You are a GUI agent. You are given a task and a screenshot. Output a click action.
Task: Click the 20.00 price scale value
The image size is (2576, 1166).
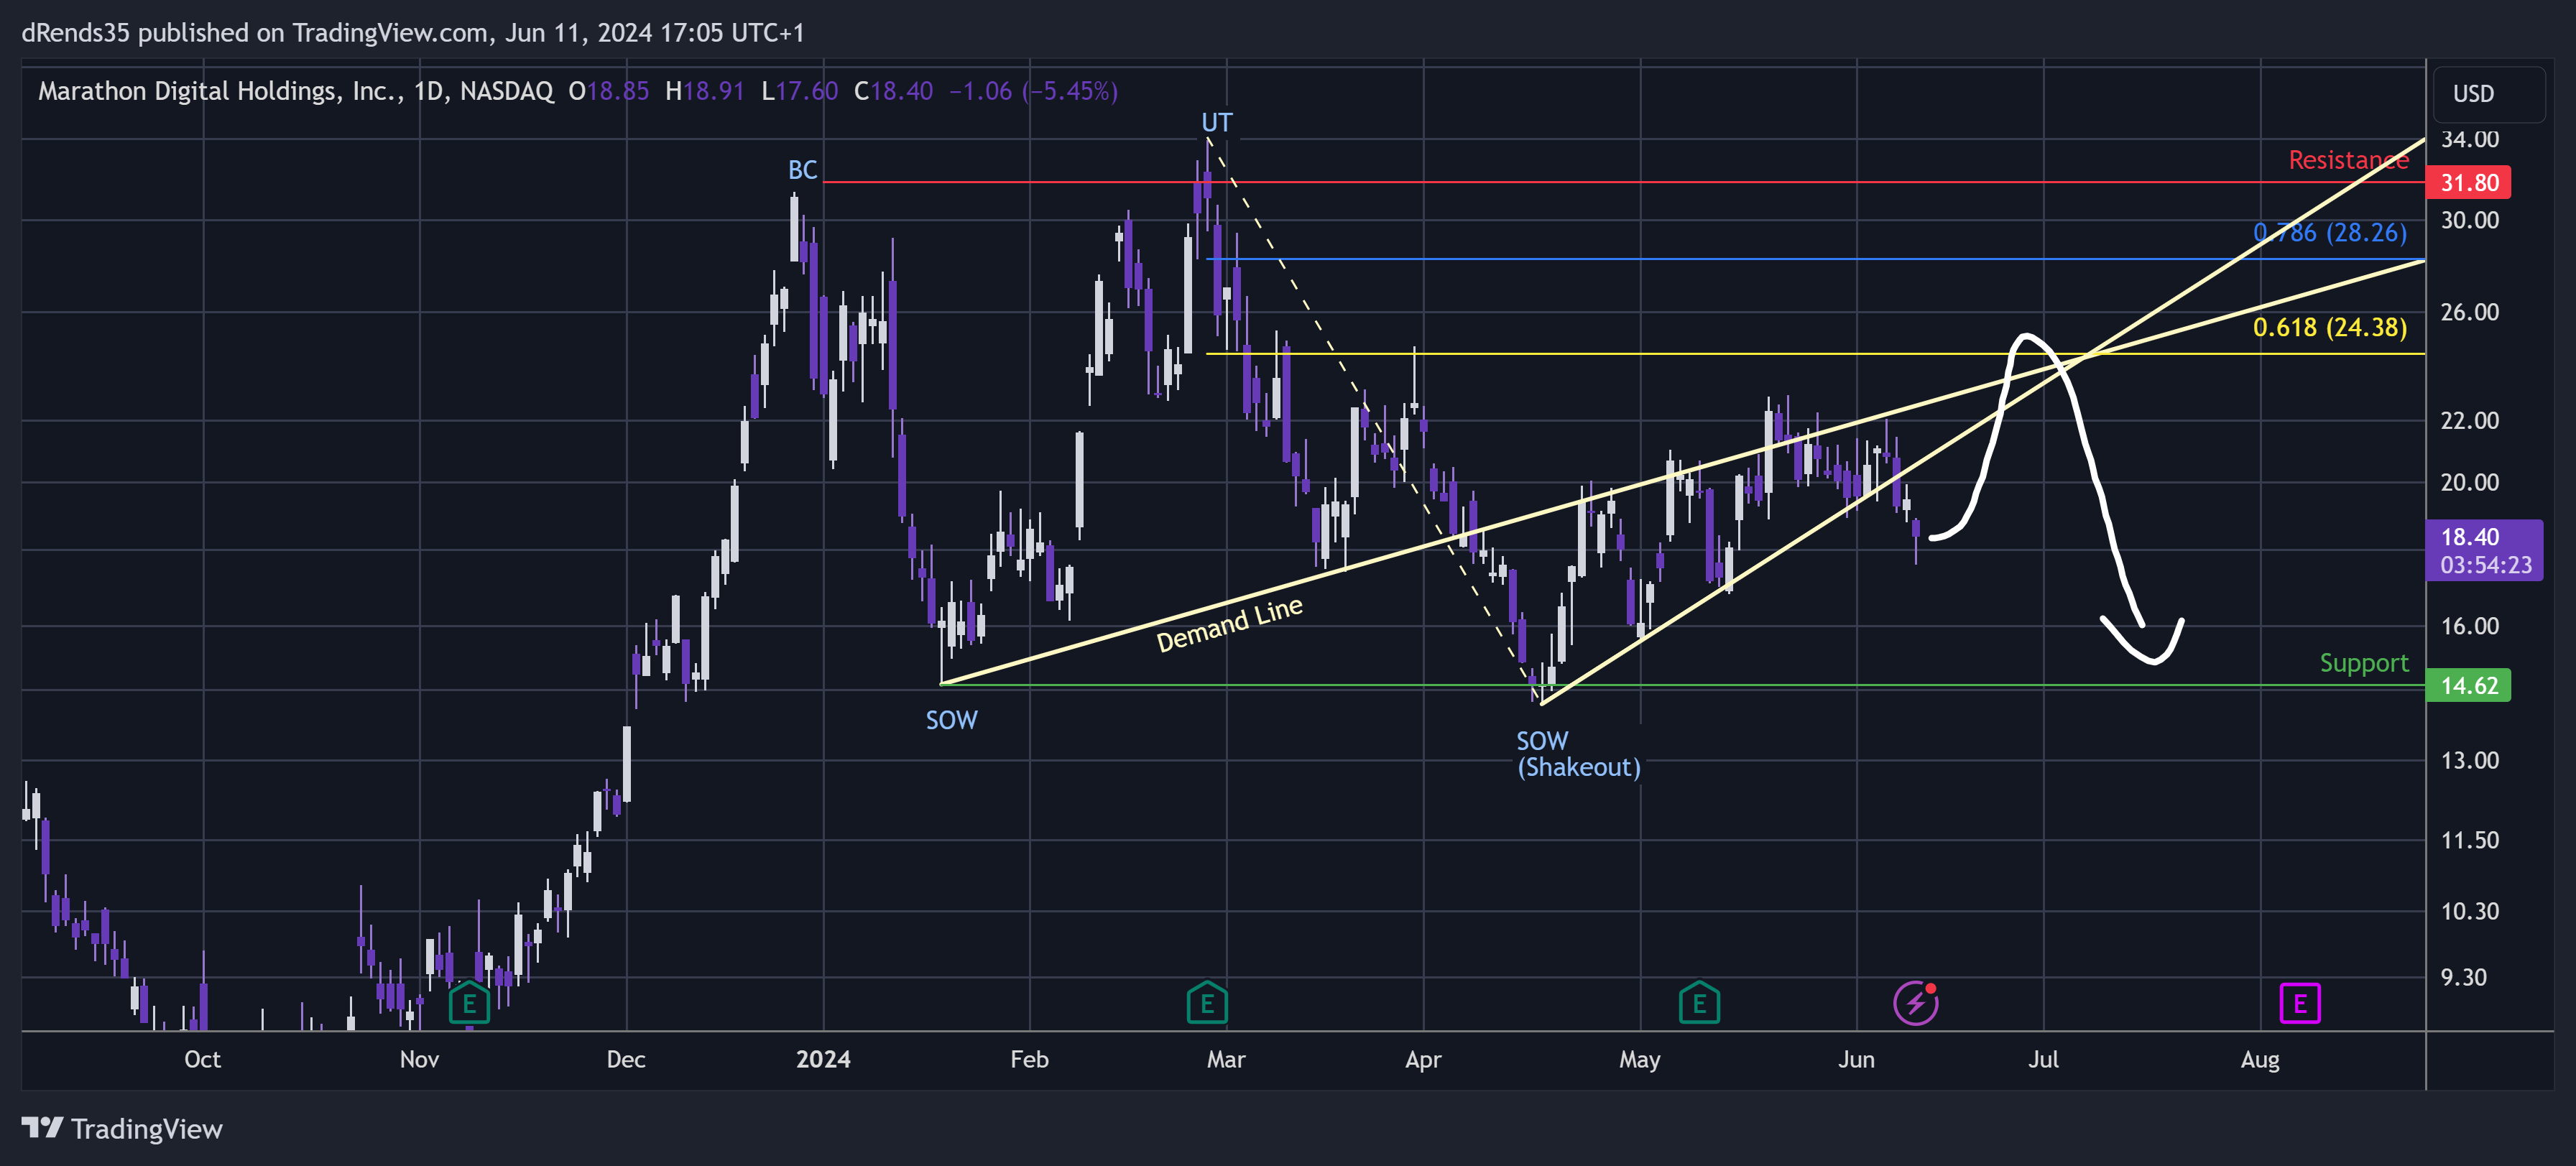[x=2469, y=482]
